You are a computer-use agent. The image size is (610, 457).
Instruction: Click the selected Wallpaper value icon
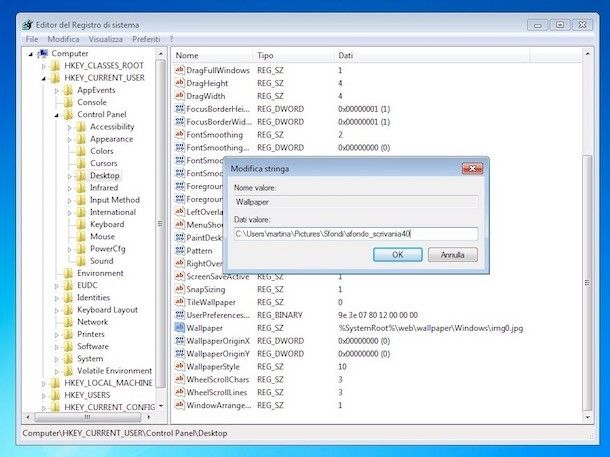point(179,327)
